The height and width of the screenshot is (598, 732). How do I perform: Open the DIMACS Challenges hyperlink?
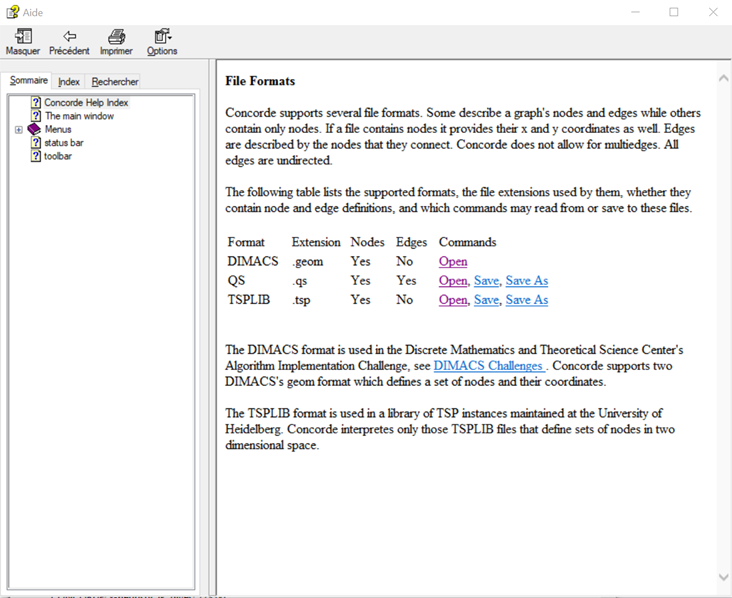489,366
